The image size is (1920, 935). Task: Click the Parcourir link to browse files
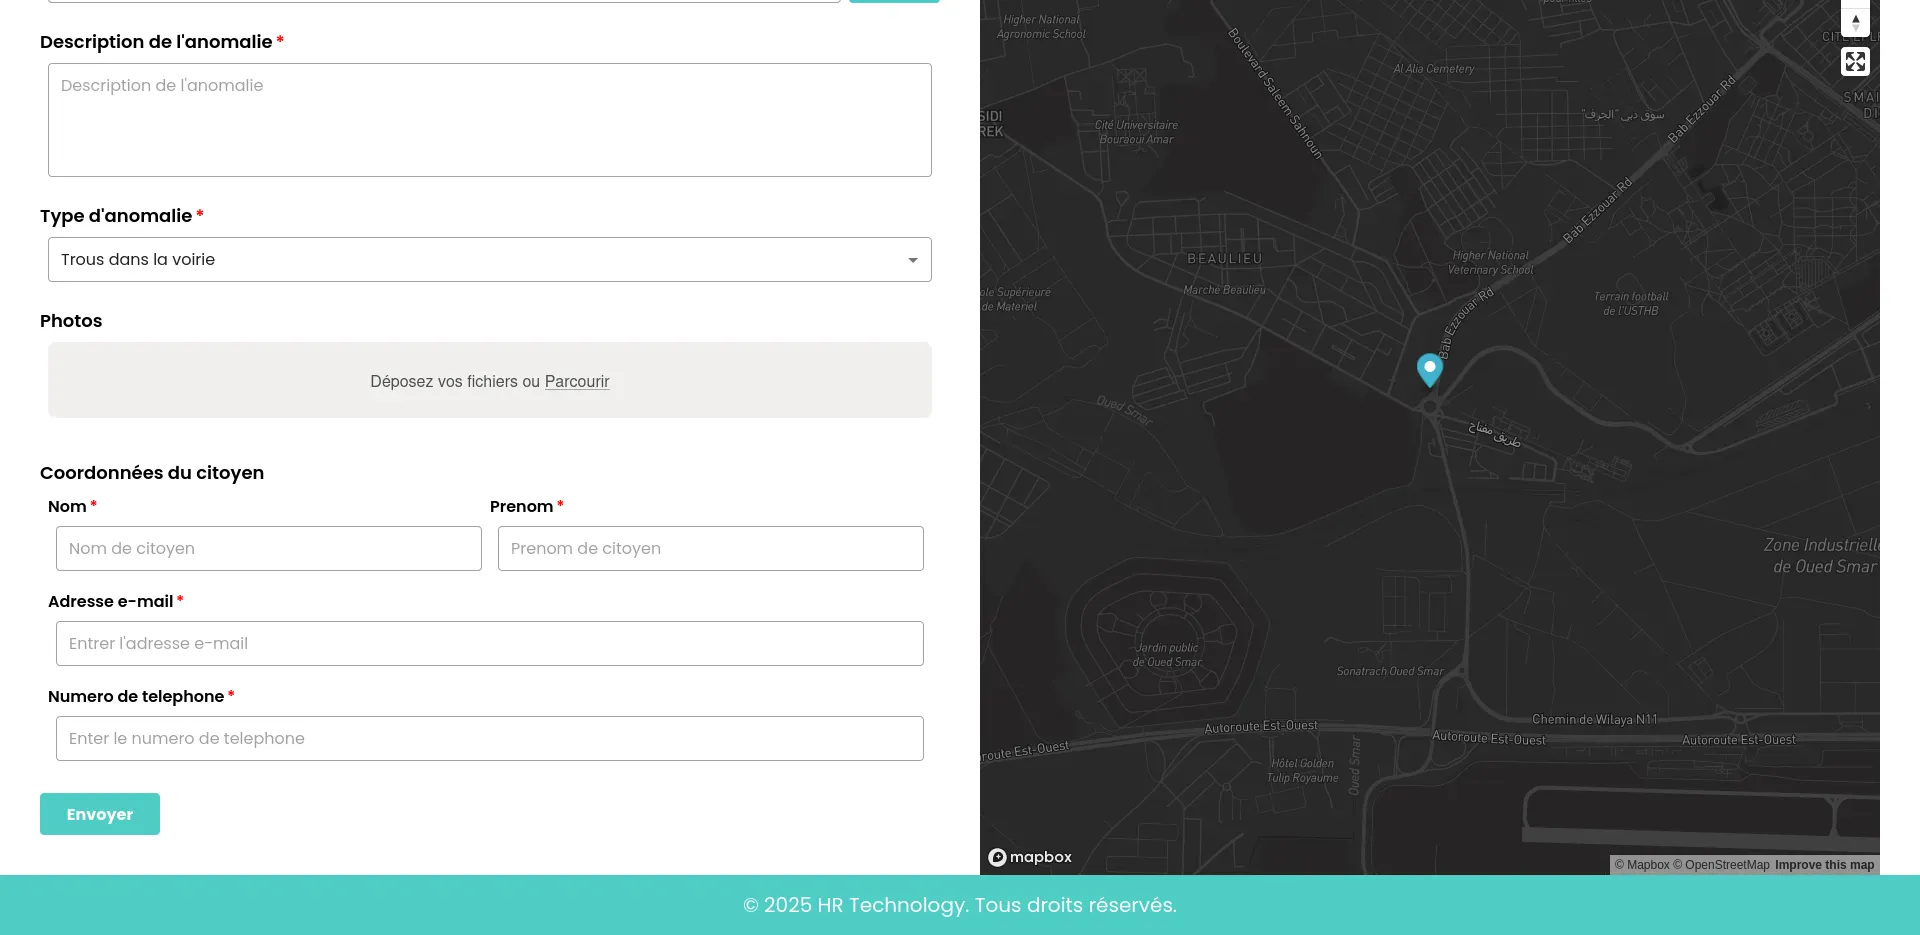pos(577,381)
